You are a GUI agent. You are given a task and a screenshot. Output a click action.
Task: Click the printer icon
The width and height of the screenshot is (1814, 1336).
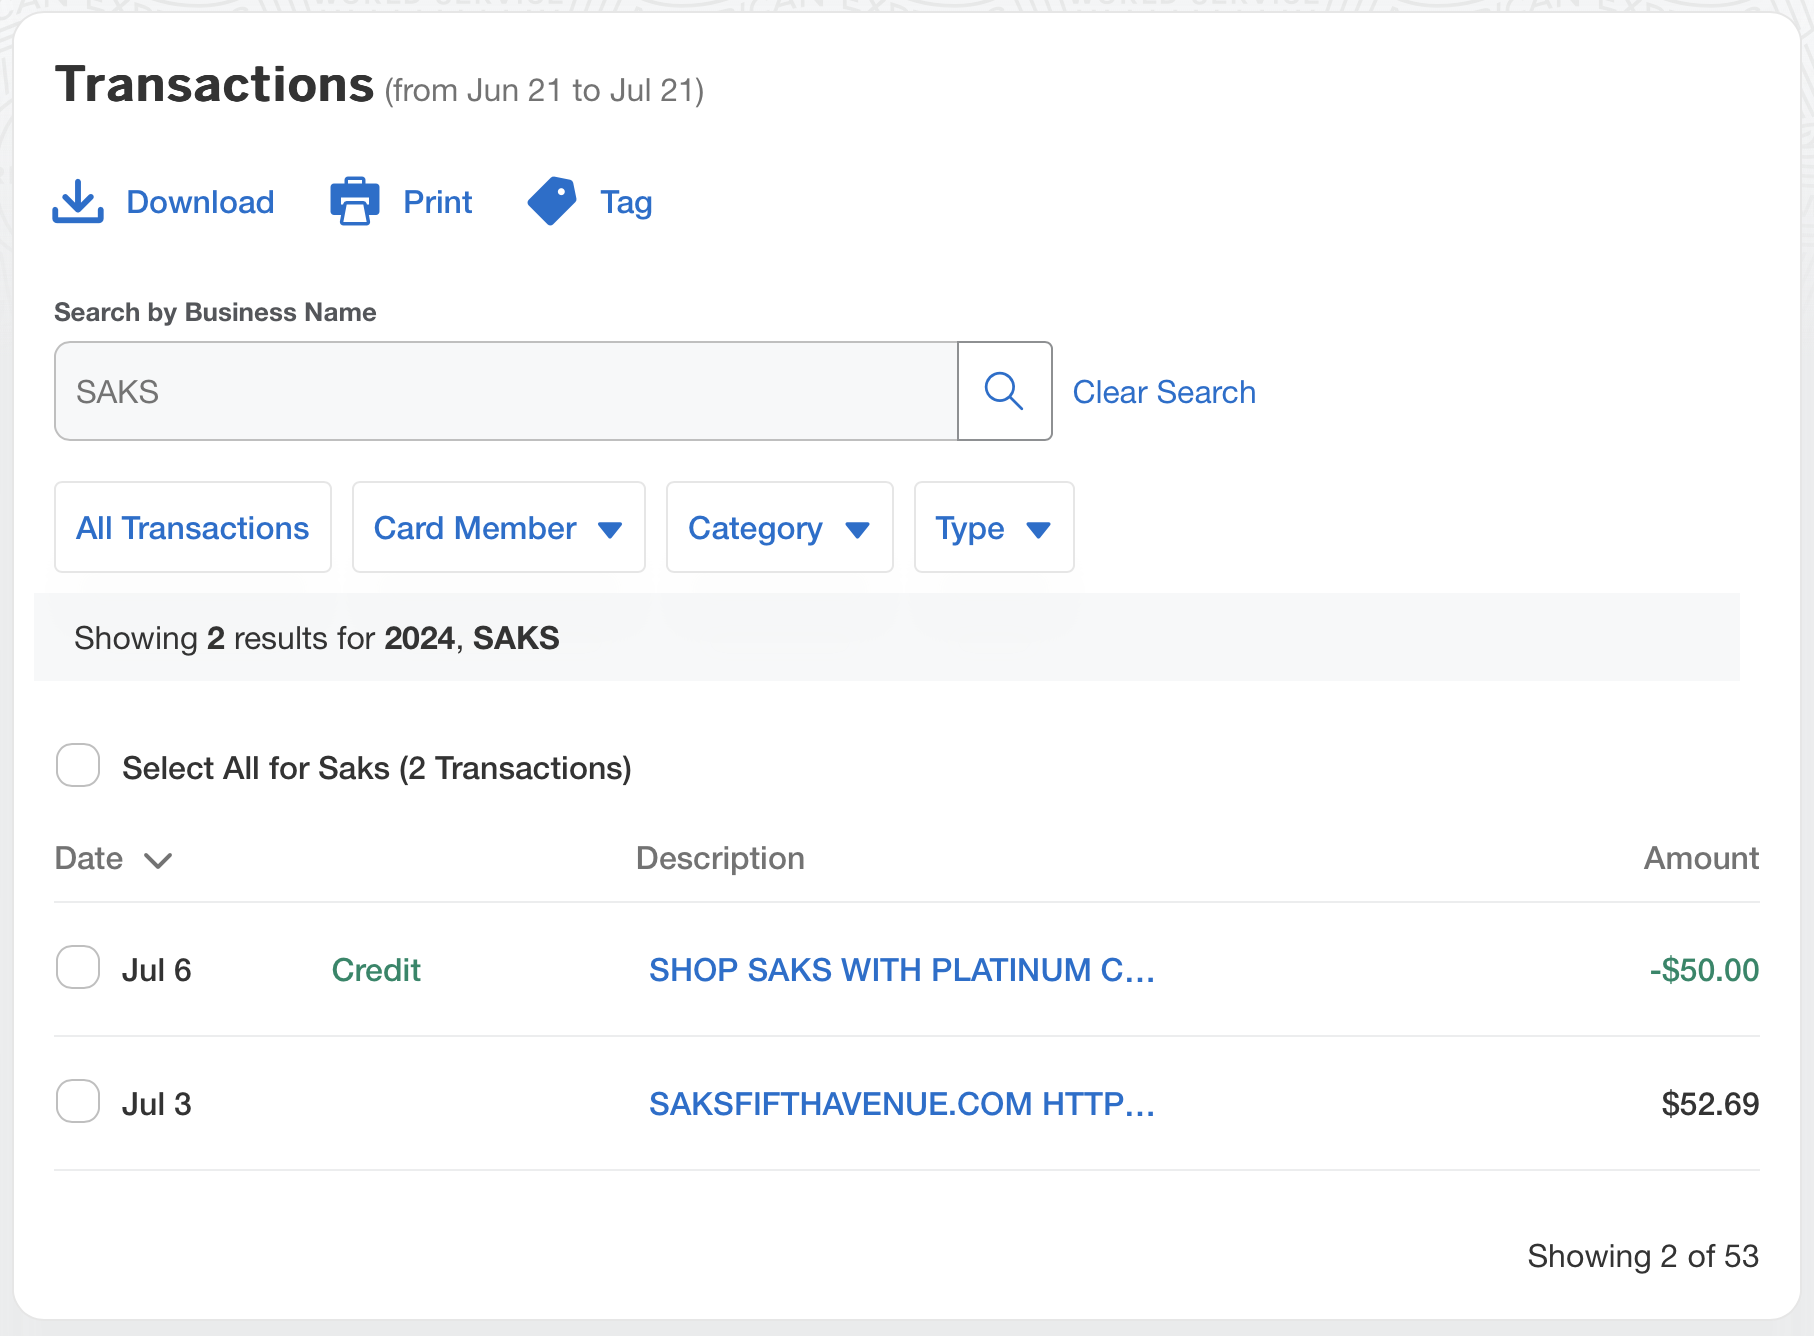[355, 202]
